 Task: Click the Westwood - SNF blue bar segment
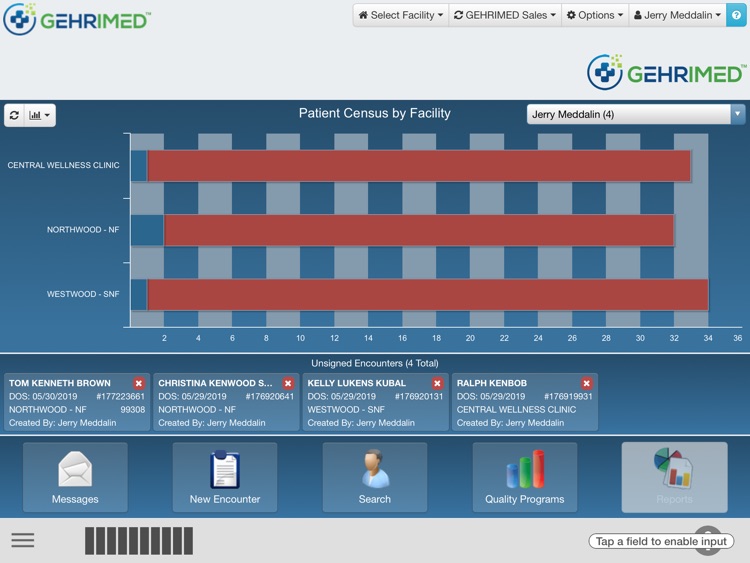click(x=139, y=295)
